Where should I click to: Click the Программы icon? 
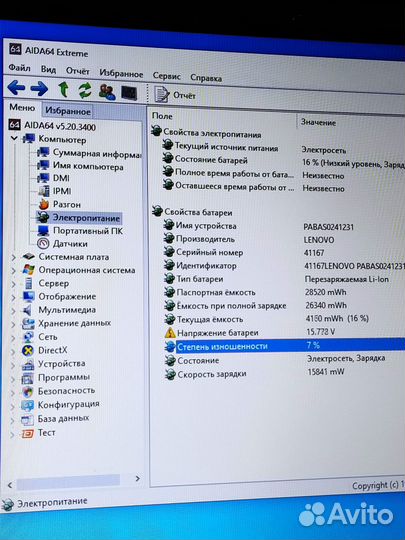click(x=27, y=378)
